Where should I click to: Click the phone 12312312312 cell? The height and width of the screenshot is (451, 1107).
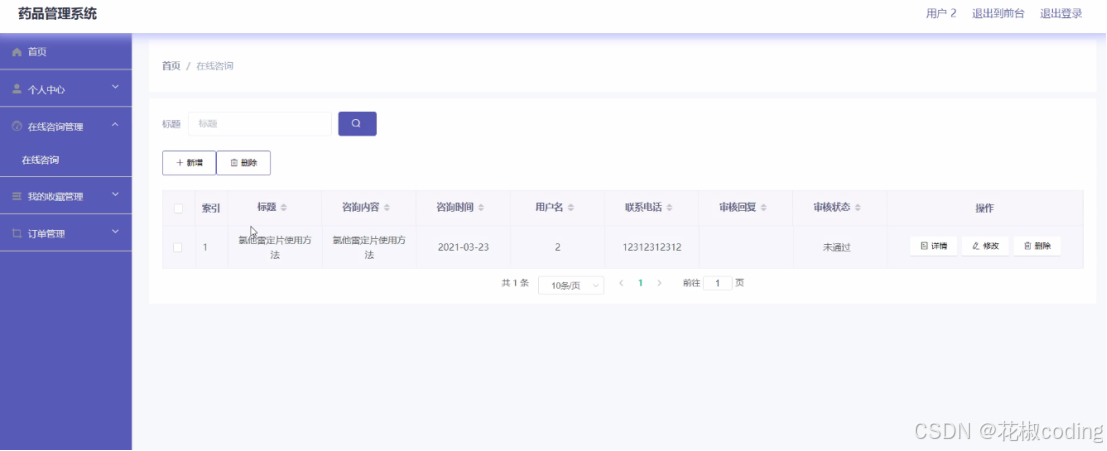pos(652,247)
